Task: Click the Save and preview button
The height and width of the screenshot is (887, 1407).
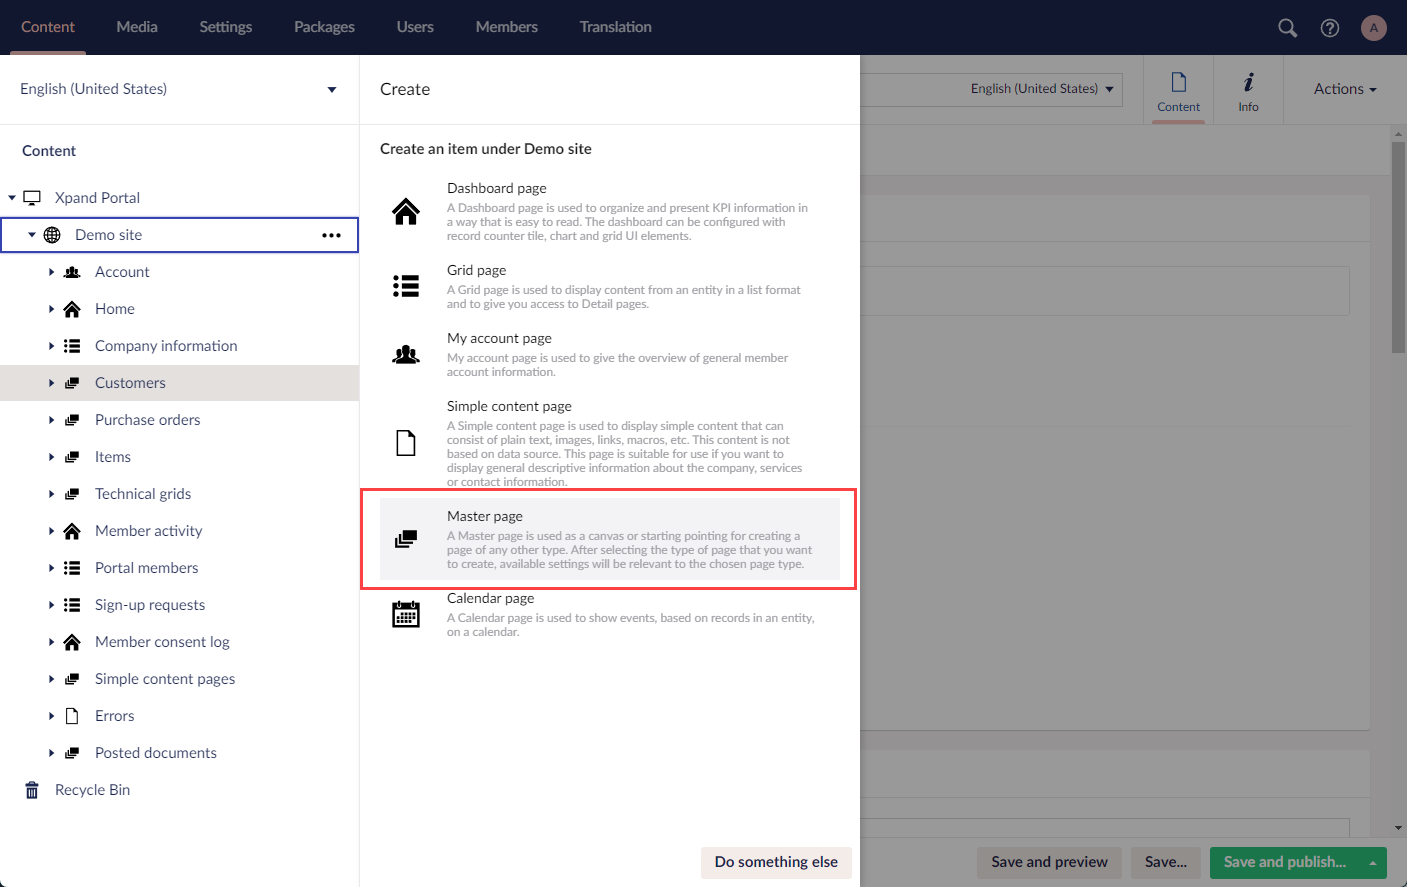Action: (1050, 862)
